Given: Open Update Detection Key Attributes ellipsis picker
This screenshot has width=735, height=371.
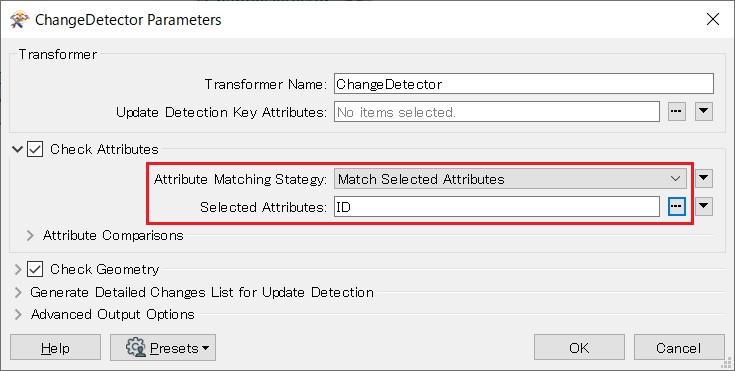Looking at the screenshot, I should [676, 112].
